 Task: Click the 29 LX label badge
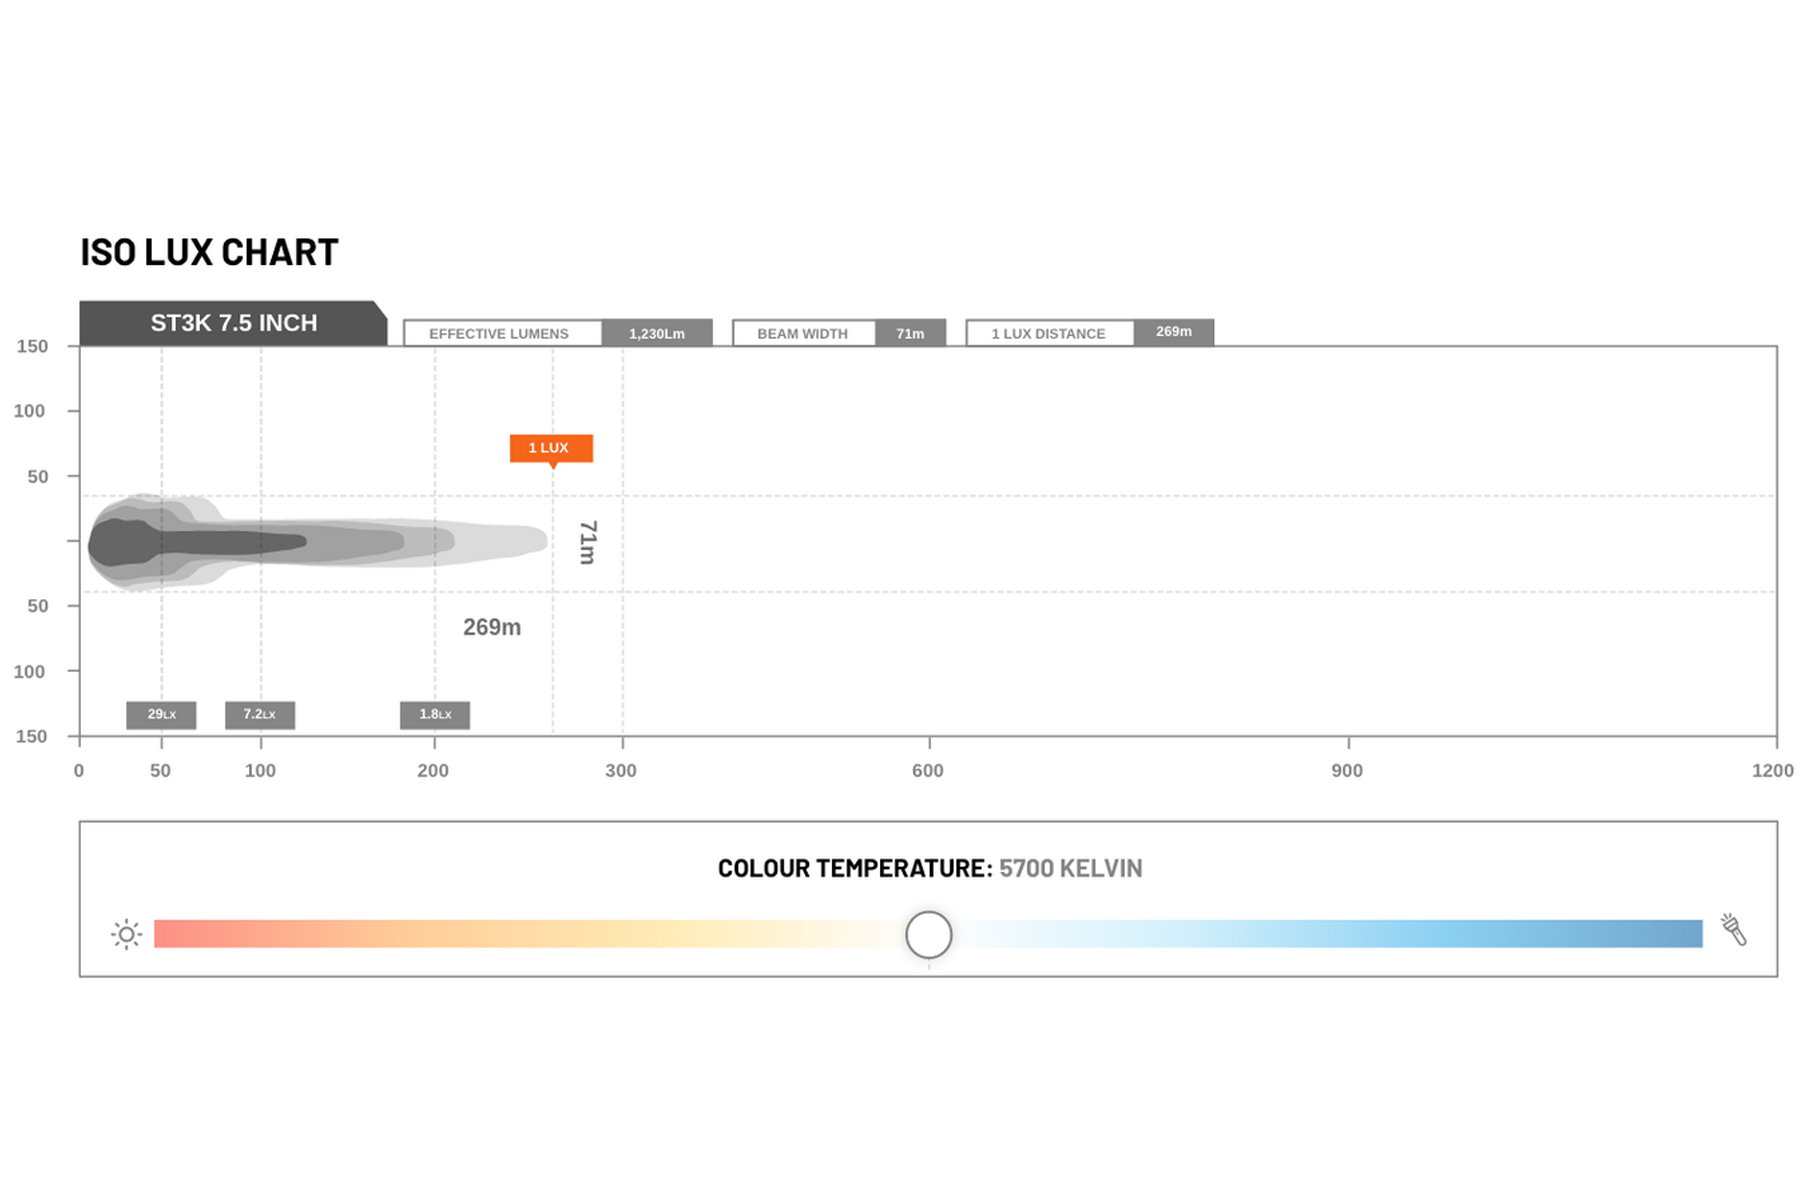click(x=161, y=714)
